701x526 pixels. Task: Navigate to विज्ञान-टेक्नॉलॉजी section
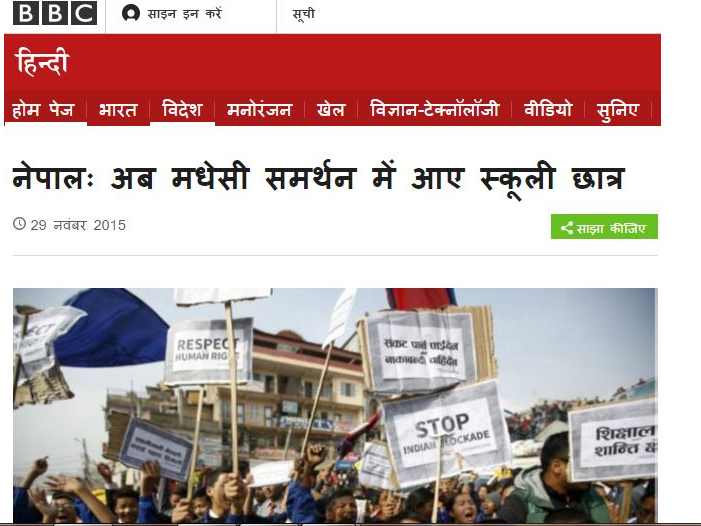pos(435,109)
